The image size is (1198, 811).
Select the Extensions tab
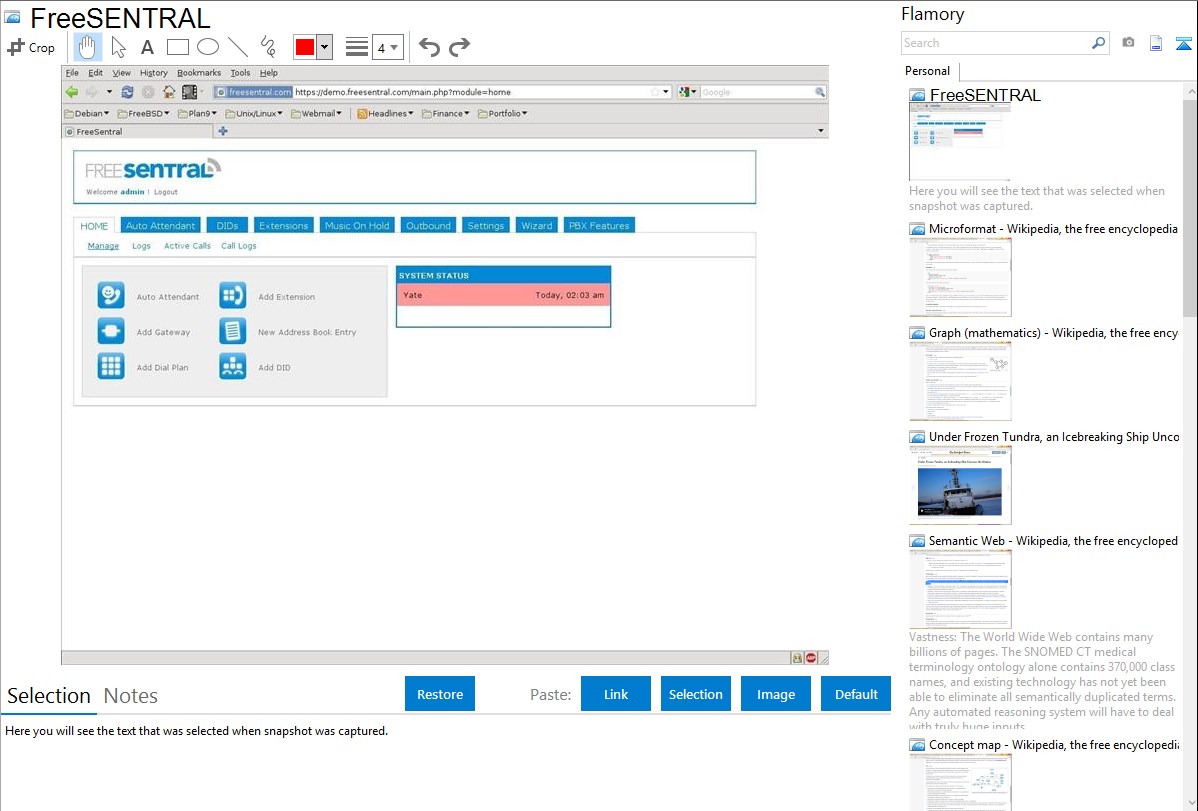tap(283, 225)
